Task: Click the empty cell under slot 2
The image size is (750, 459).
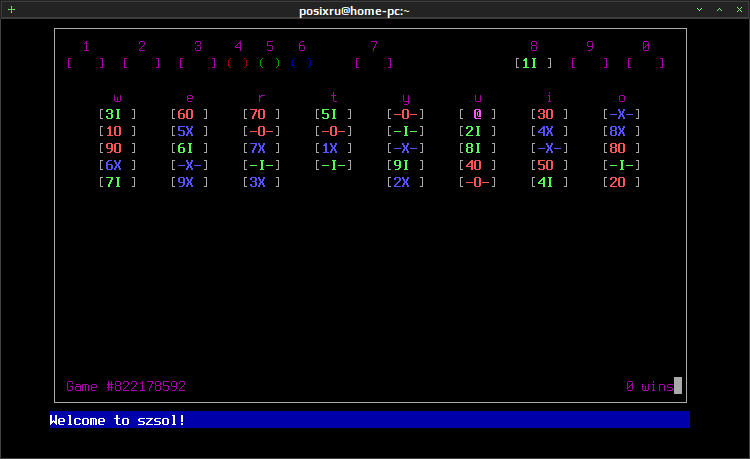Action: click(142, 63)
